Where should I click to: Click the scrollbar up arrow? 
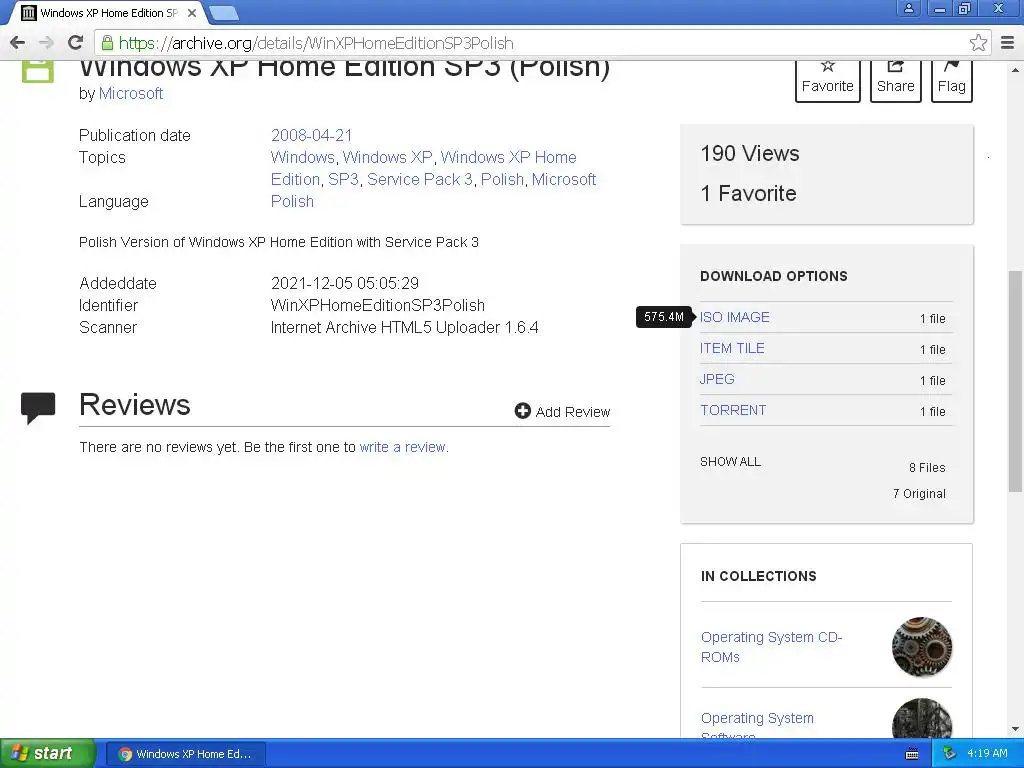click(1015, 69)
